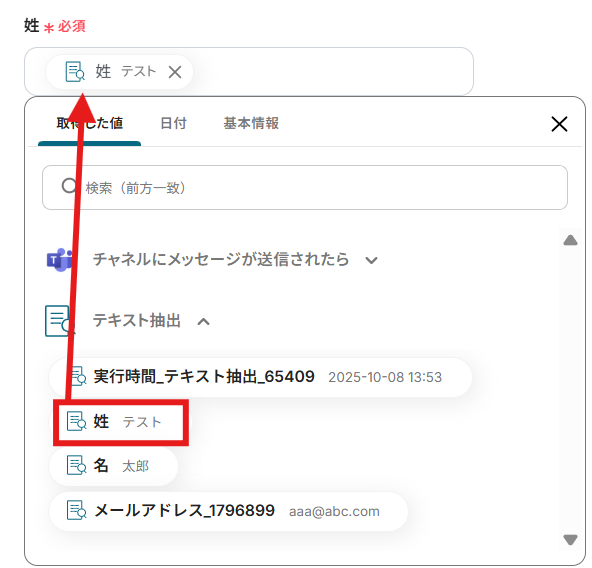Click the icon beside メールアドレス_1796899
This screenshot has height=568, width=592.
(x=76, y=511)
